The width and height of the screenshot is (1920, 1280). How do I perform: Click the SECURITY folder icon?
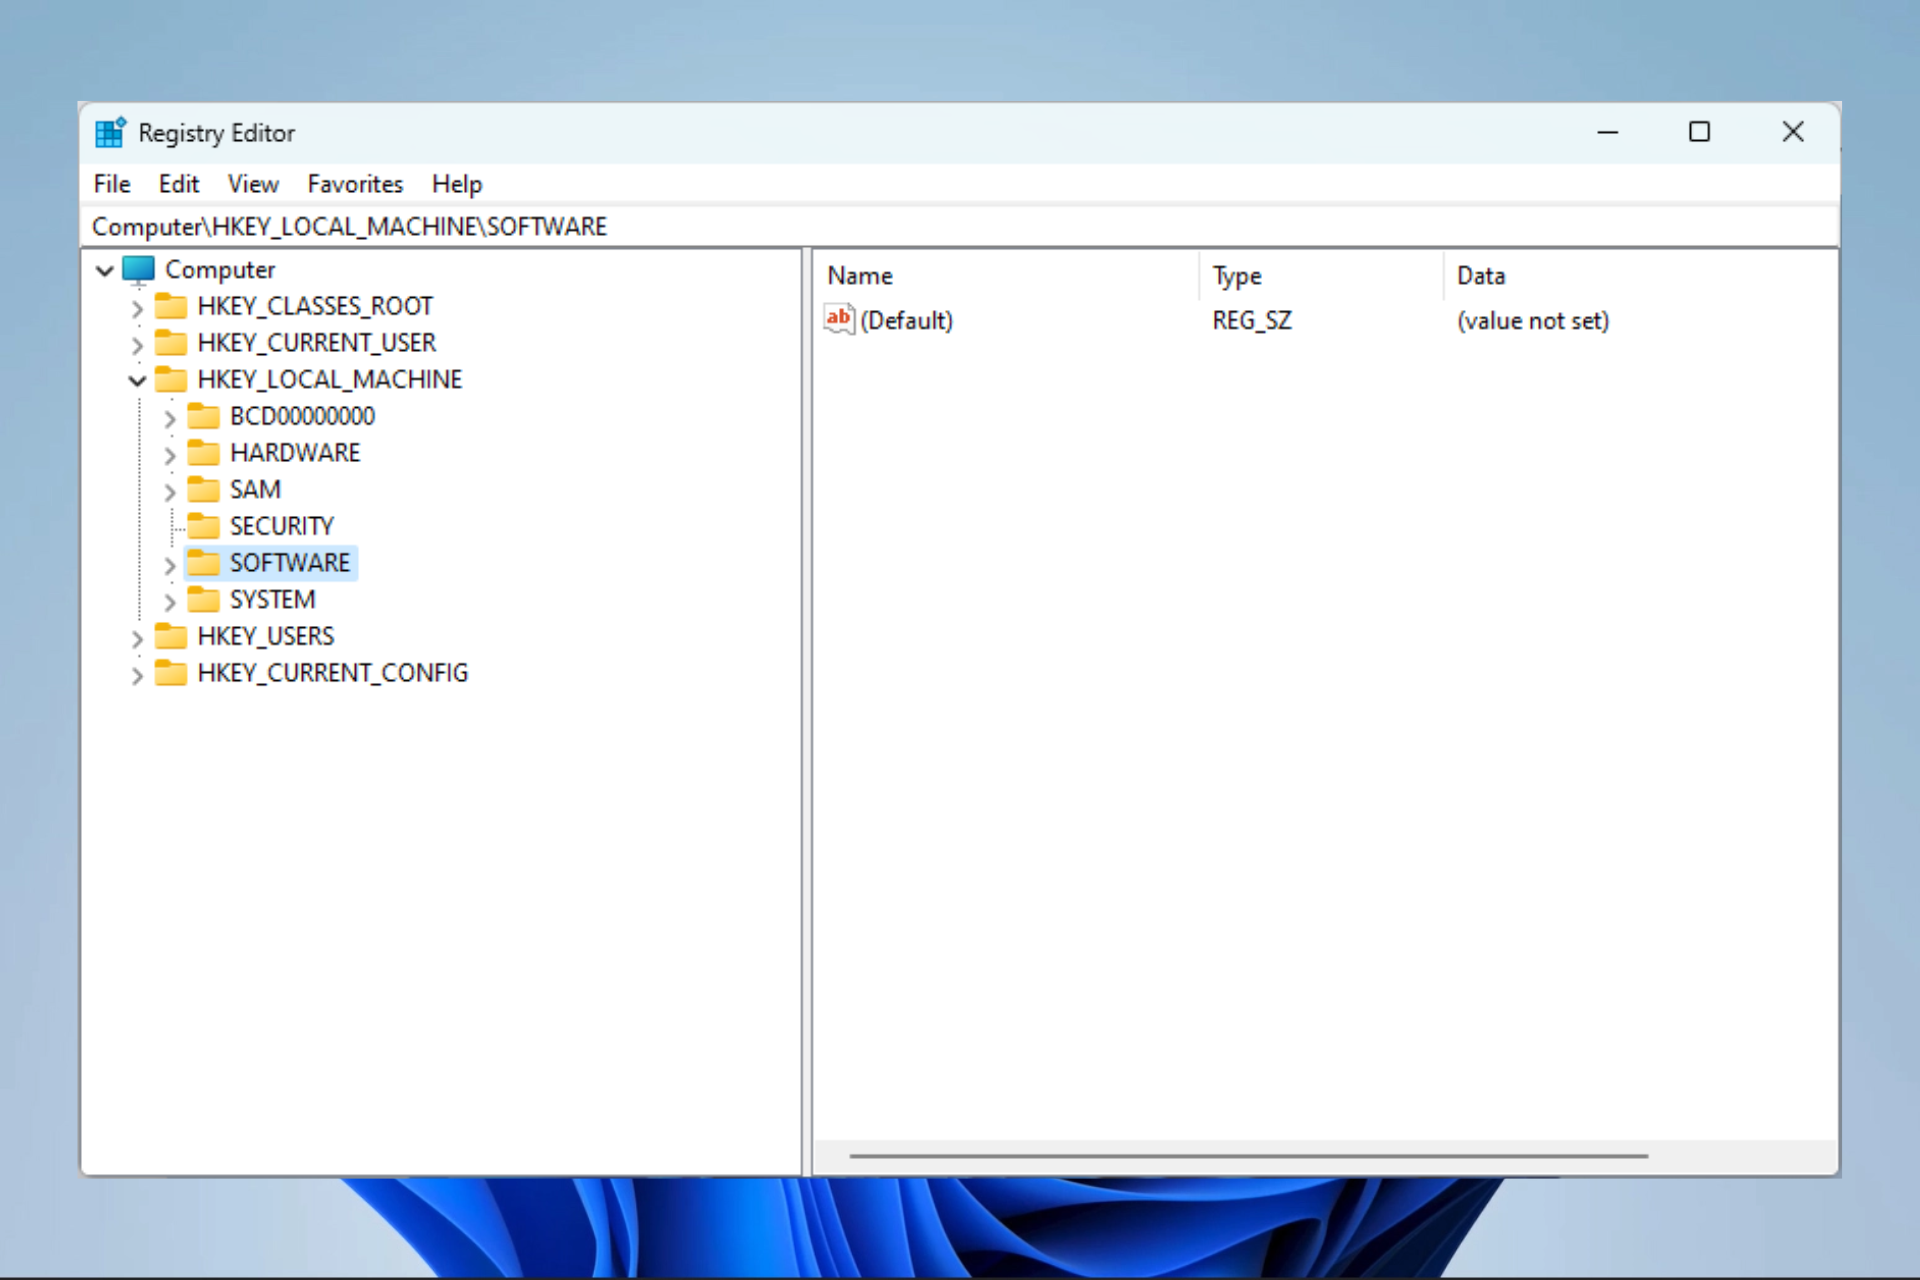(x=204, y=526)
